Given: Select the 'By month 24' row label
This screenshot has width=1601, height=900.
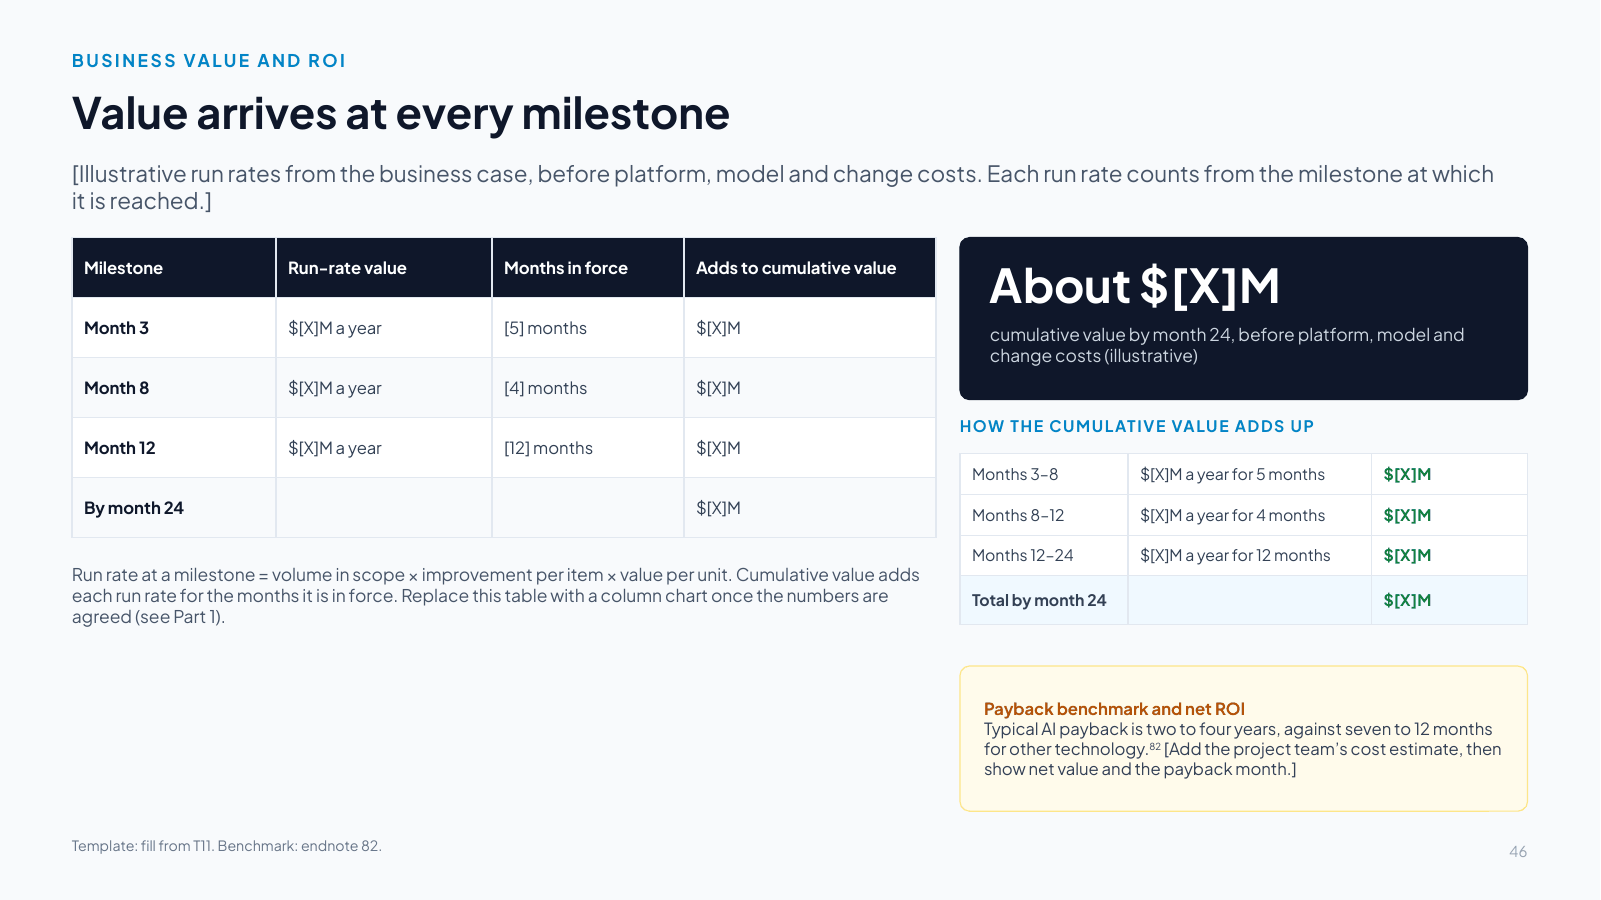Looking at the screenshot, I should (134, 508).
